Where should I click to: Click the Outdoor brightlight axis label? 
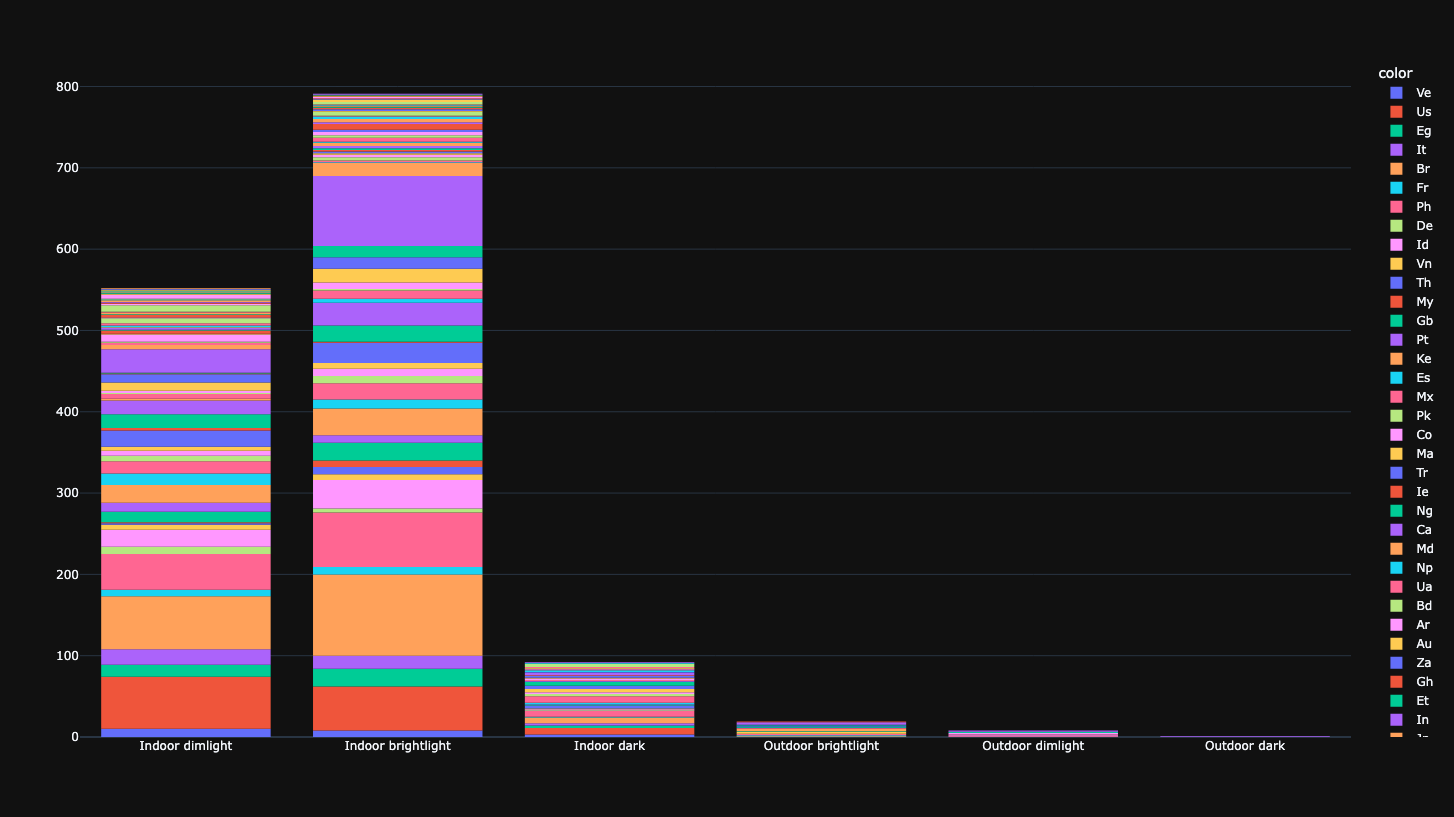(x=821, y=746)
